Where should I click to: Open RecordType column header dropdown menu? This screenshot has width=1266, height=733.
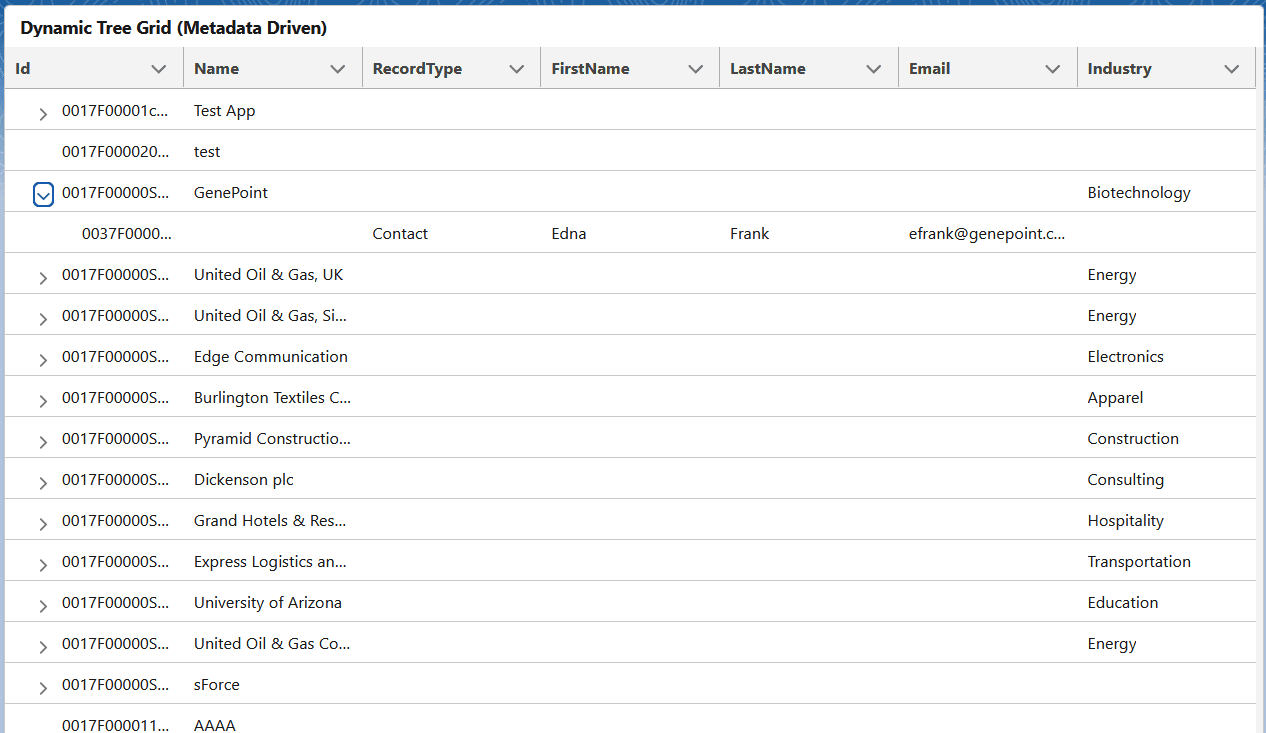click(x=516, y=69)
